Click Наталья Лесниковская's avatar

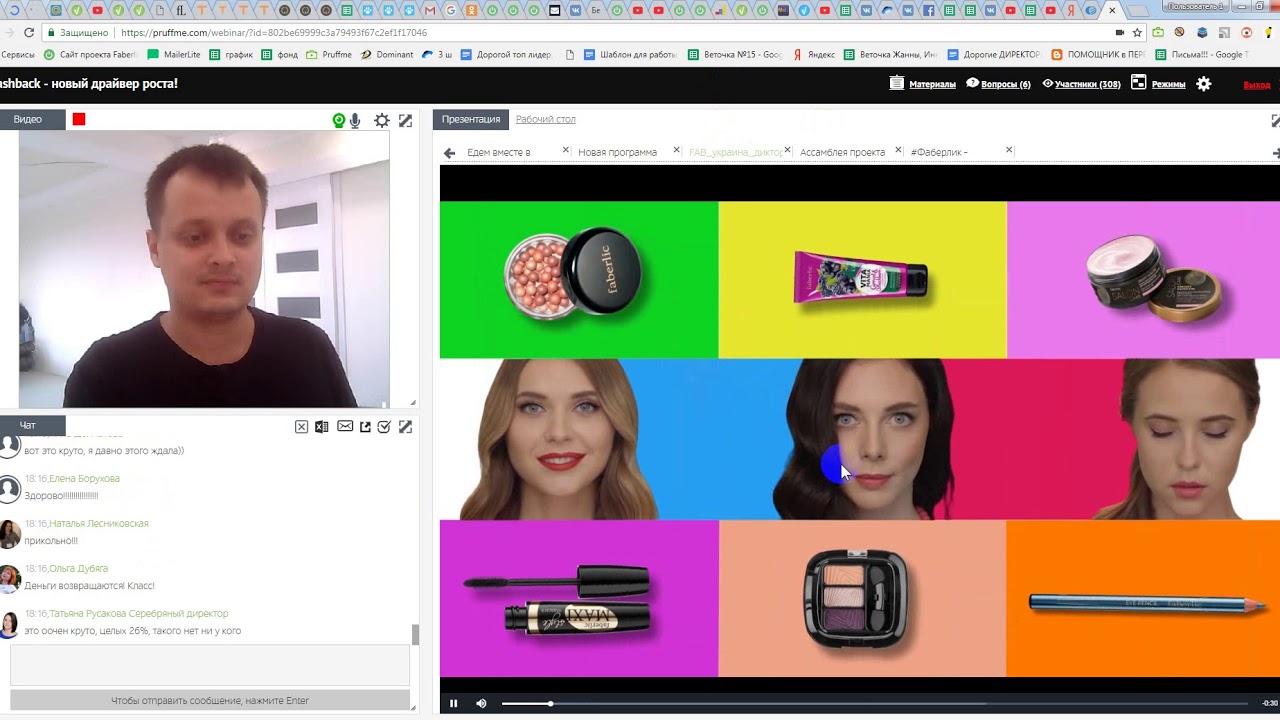pos(9,533)
